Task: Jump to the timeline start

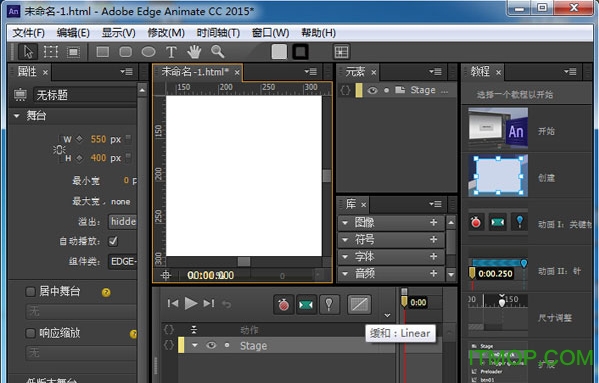Action: coord(173,304)
